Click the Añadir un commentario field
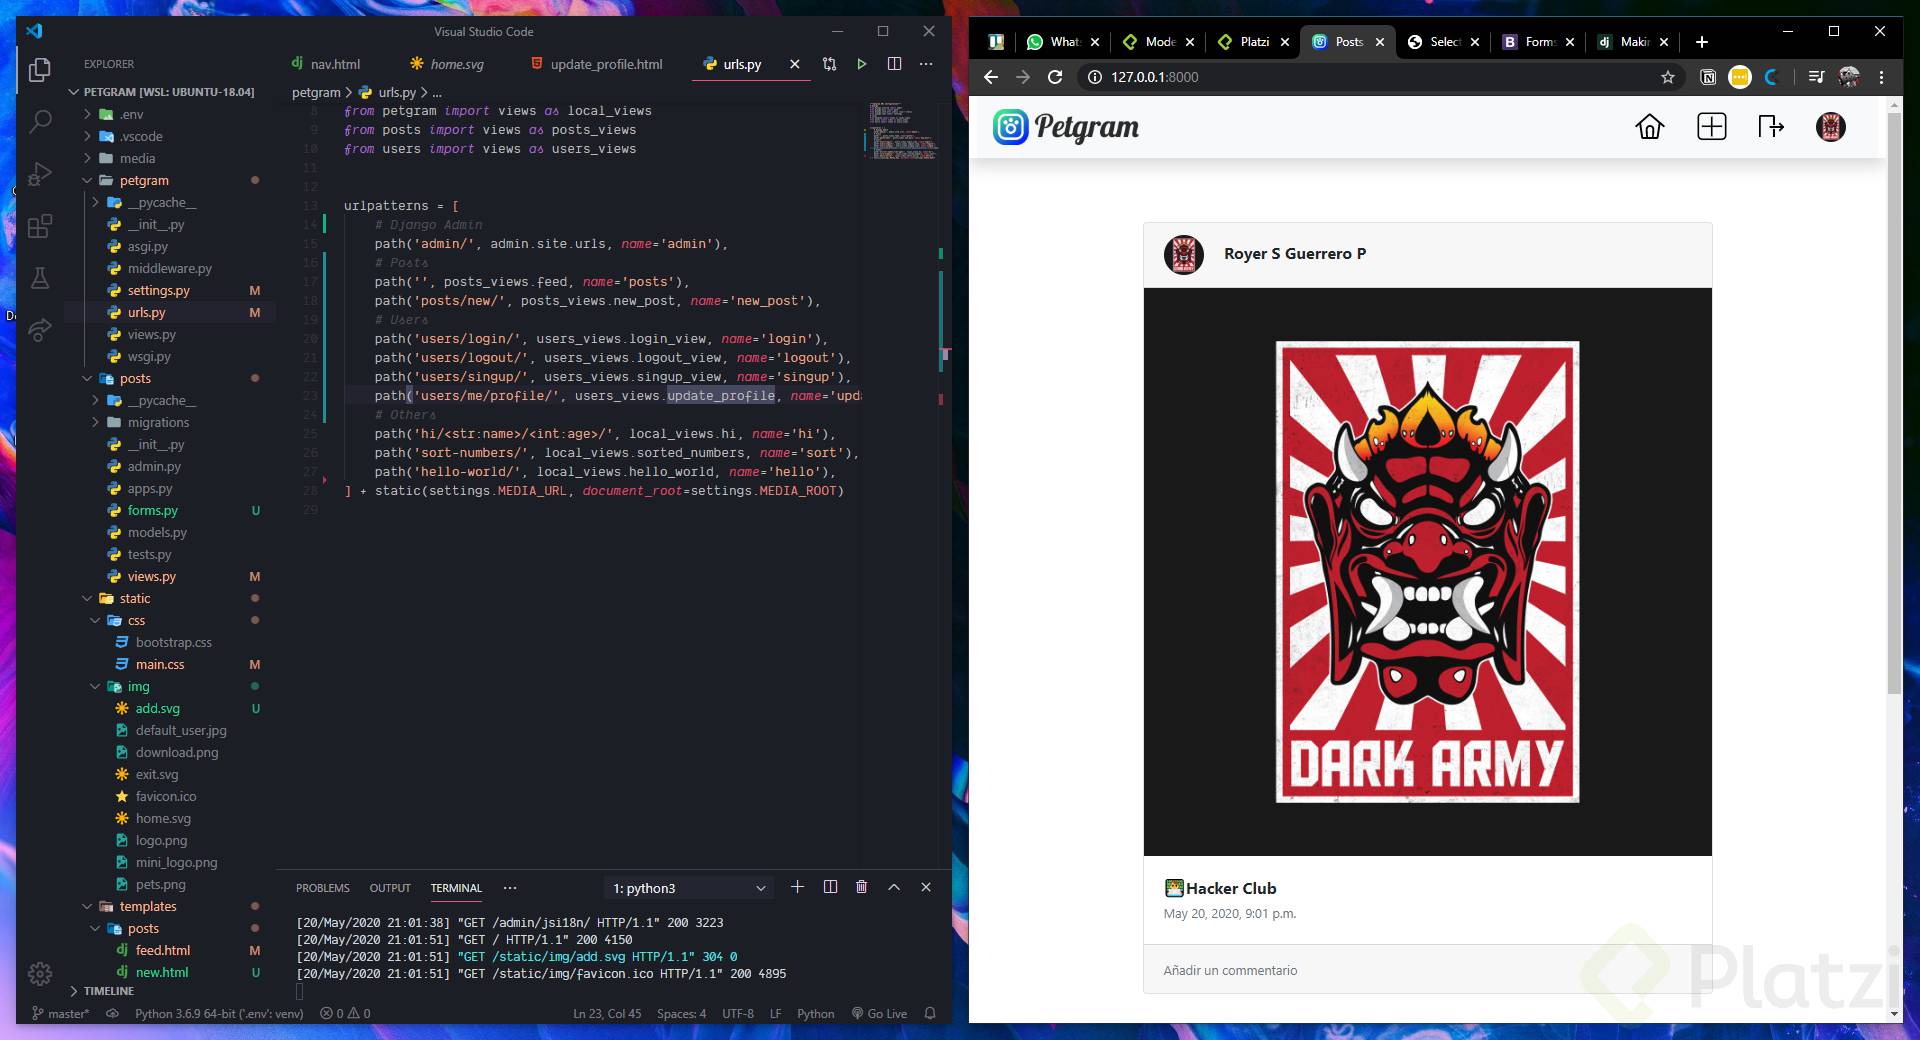The image size is (1920, 1040). [x=1427, y=970]
